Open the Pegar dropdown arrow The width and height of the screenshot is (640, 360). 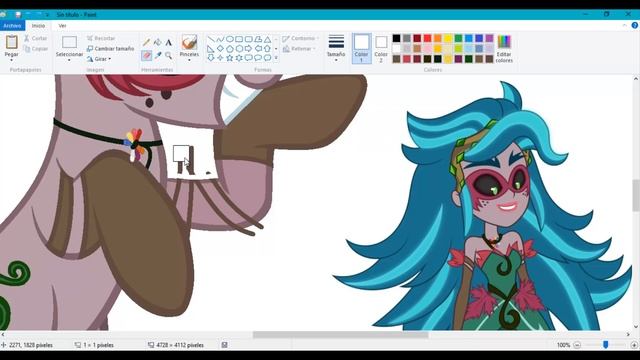11,60
